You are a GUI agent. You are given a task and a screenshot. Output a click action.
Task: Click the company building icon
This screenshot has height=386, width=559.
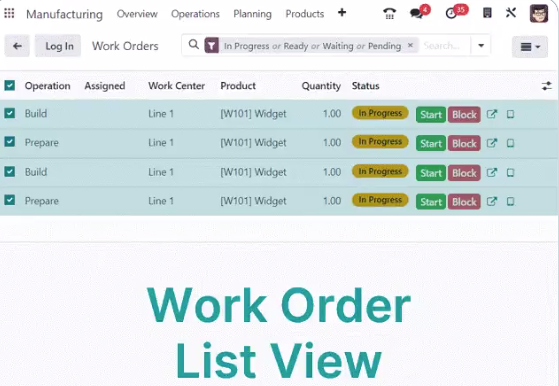tap(487, 13)
